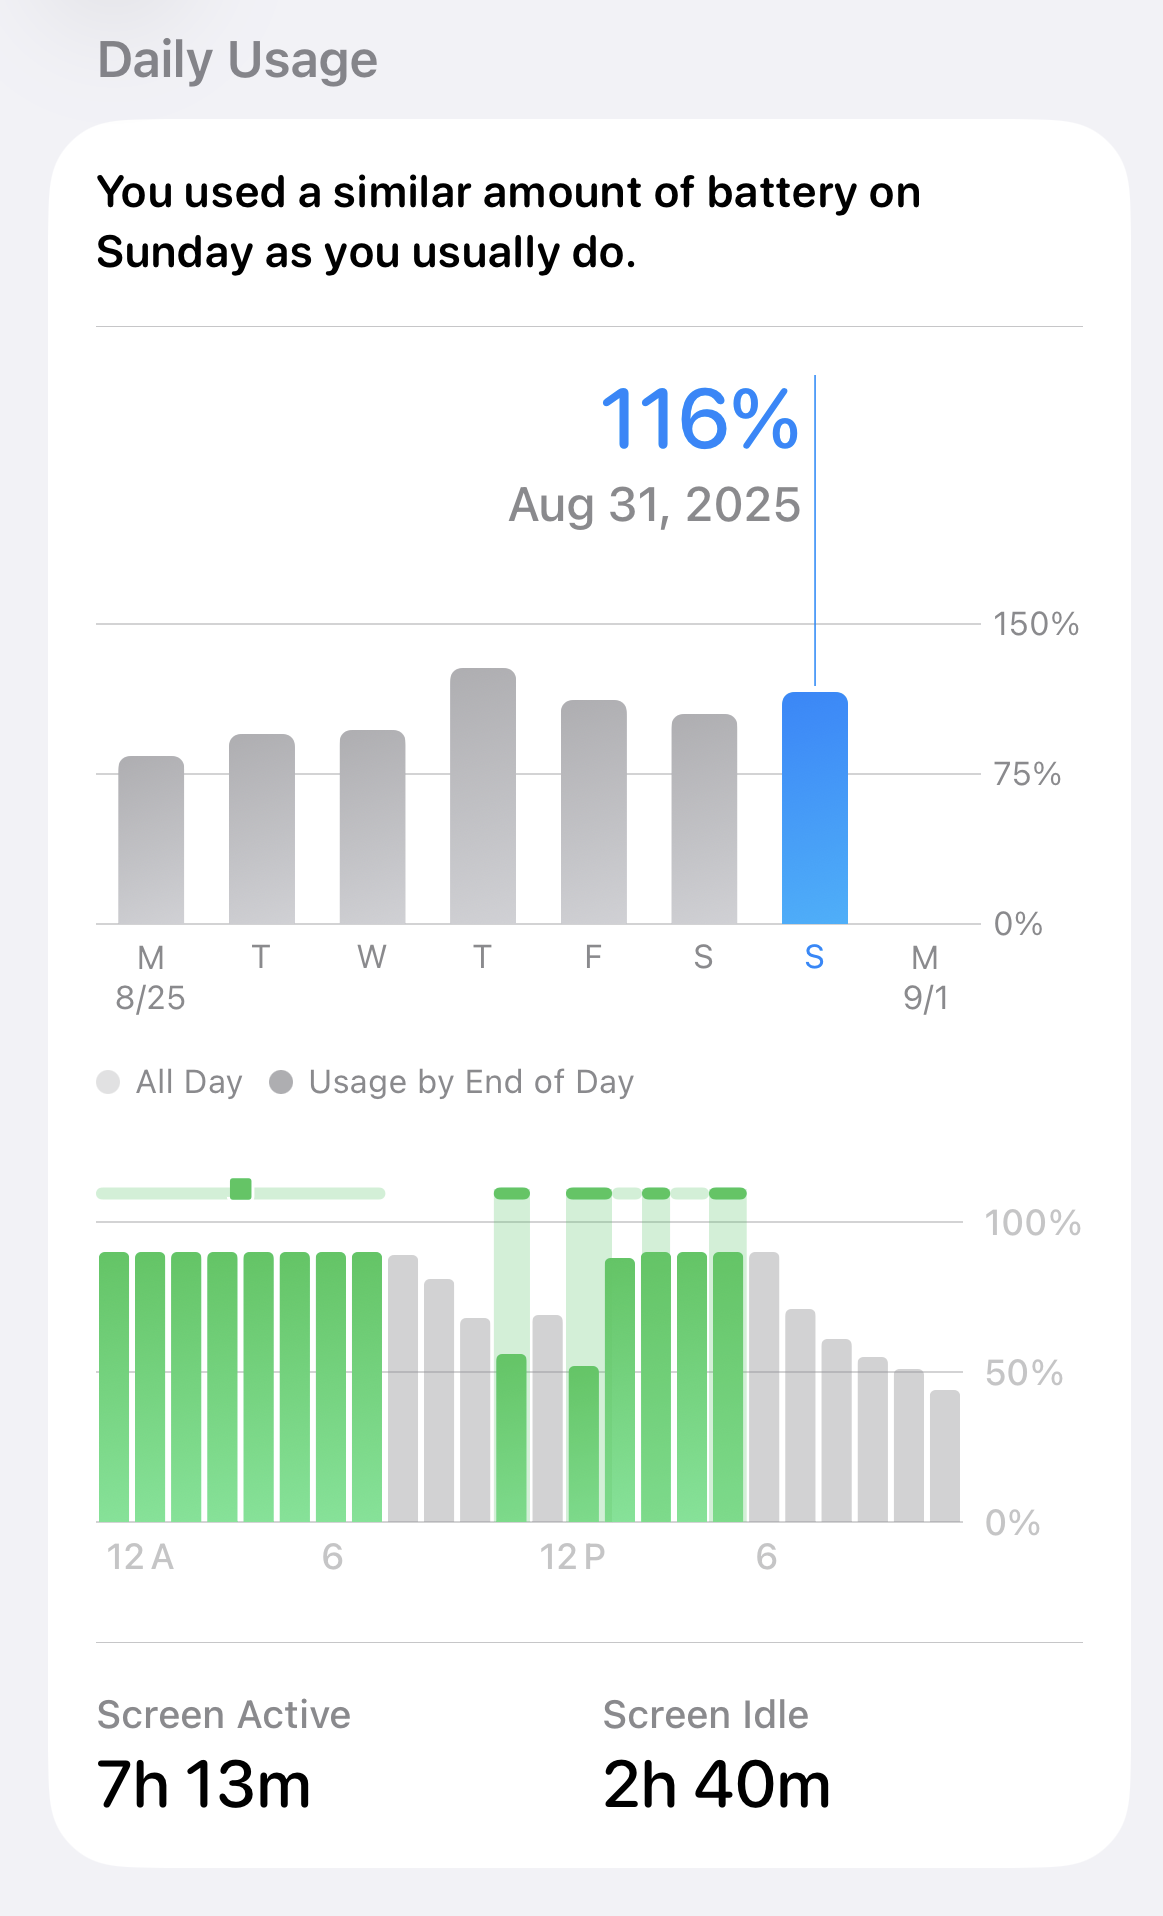
Task: Tap the shortest green hourly bar
Action: [584, 1444]
